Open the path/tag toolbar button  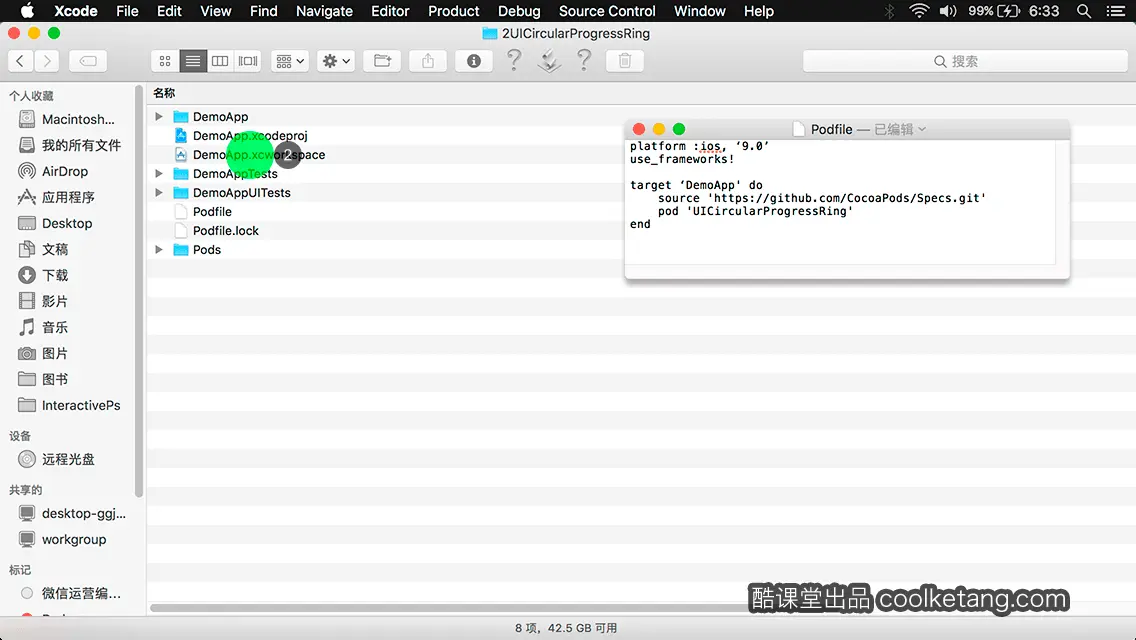(88, 61)
